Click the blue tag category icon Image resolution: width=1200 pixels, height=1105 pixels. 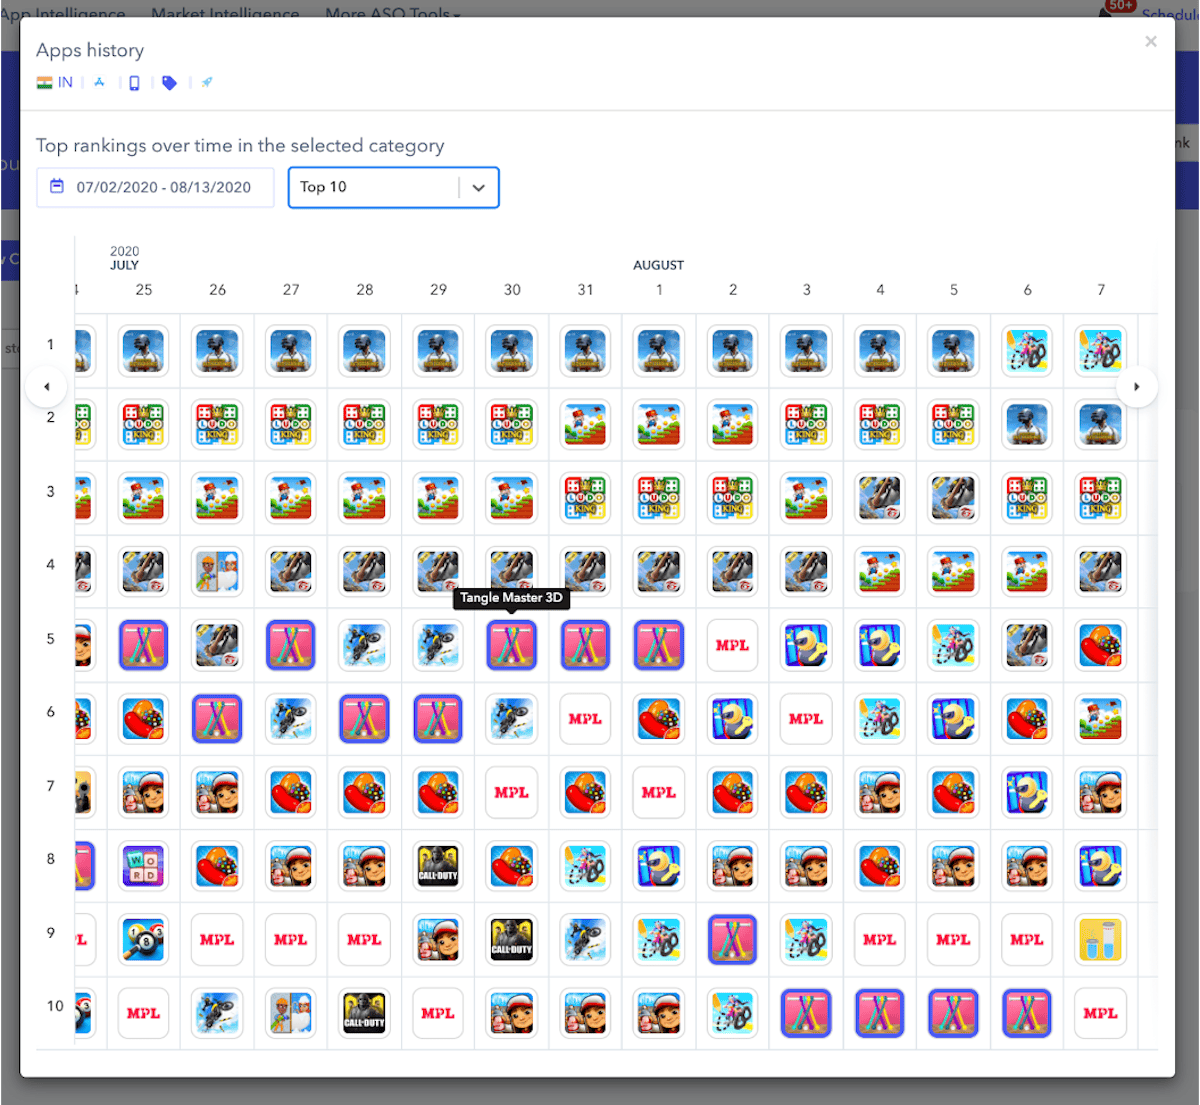[169, 83]
